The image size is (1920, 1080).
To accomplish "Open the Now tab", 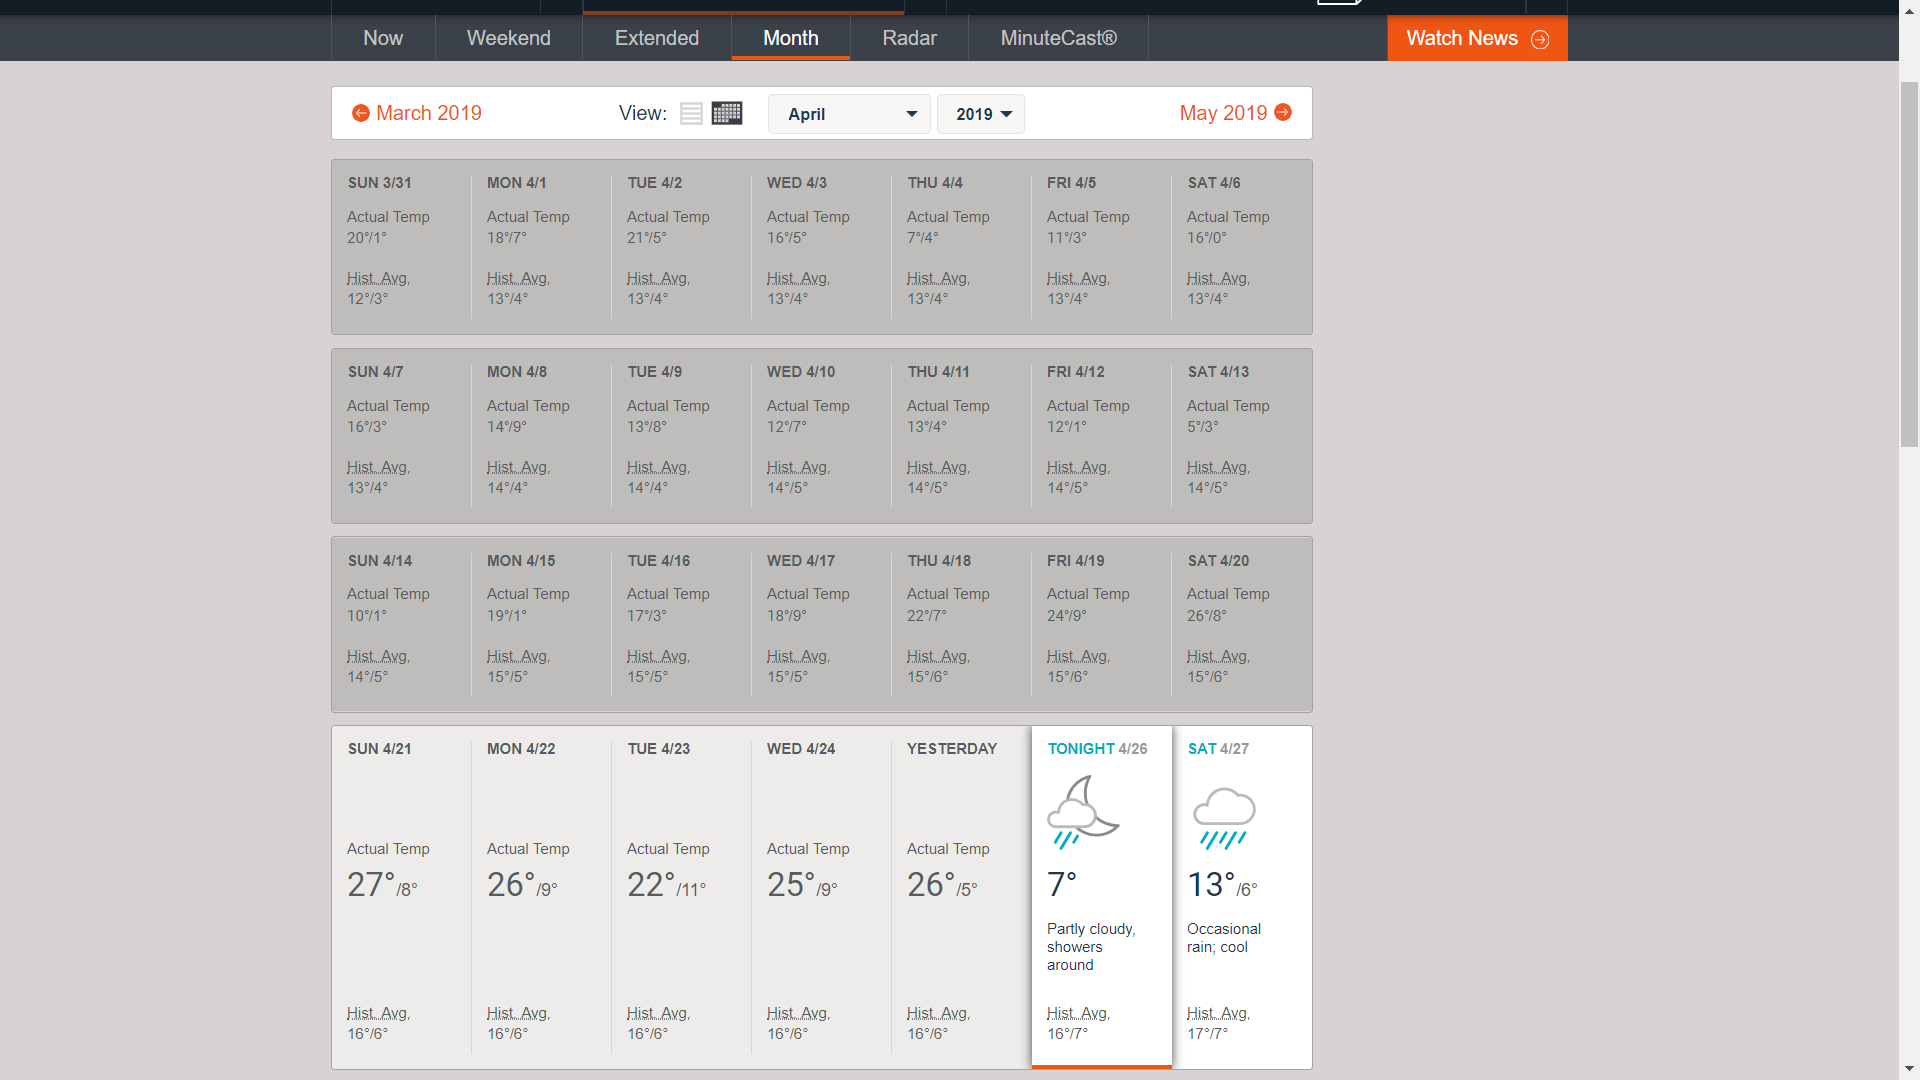I will tap(383, 38).
